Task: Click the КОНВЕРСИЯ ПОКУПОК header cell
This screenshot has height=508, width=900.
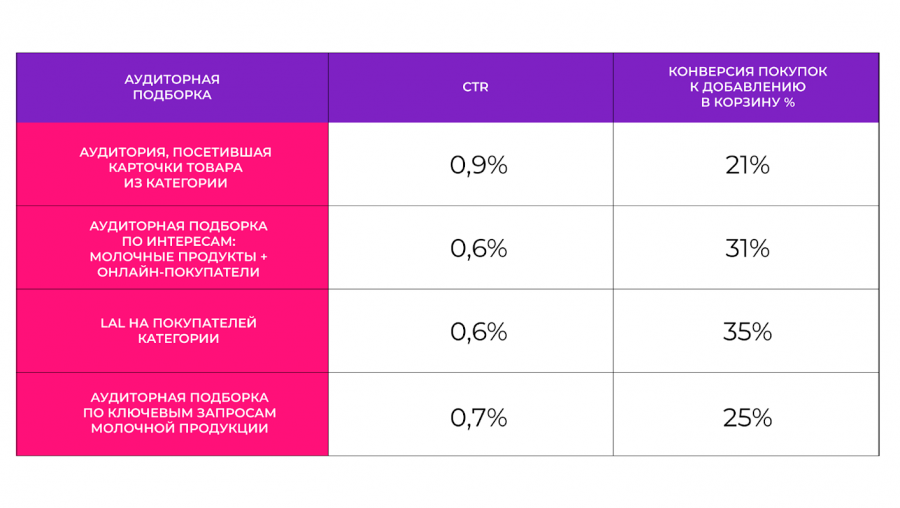Action: [747, 72]
